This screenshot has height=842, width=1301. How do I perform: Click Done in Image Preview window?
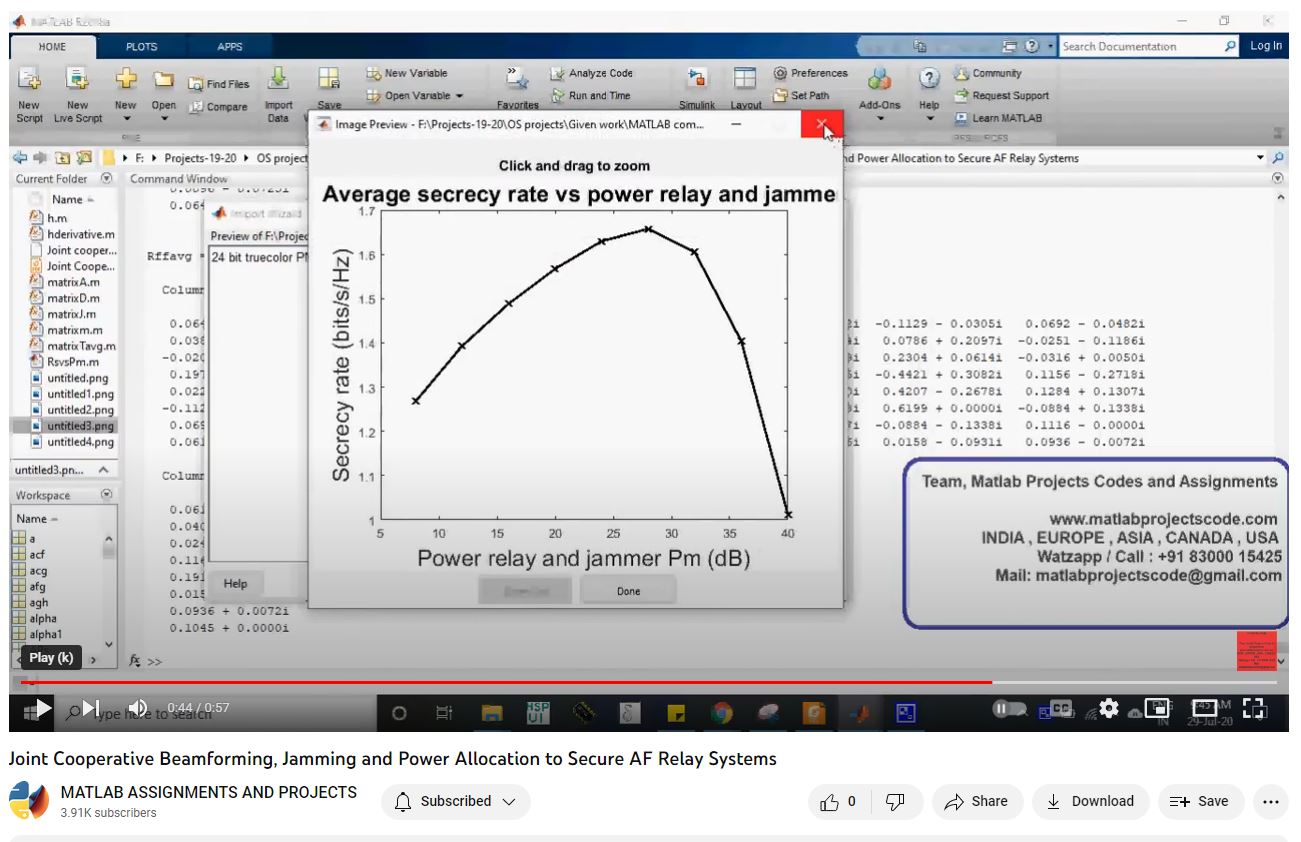[x=628, y=591]
